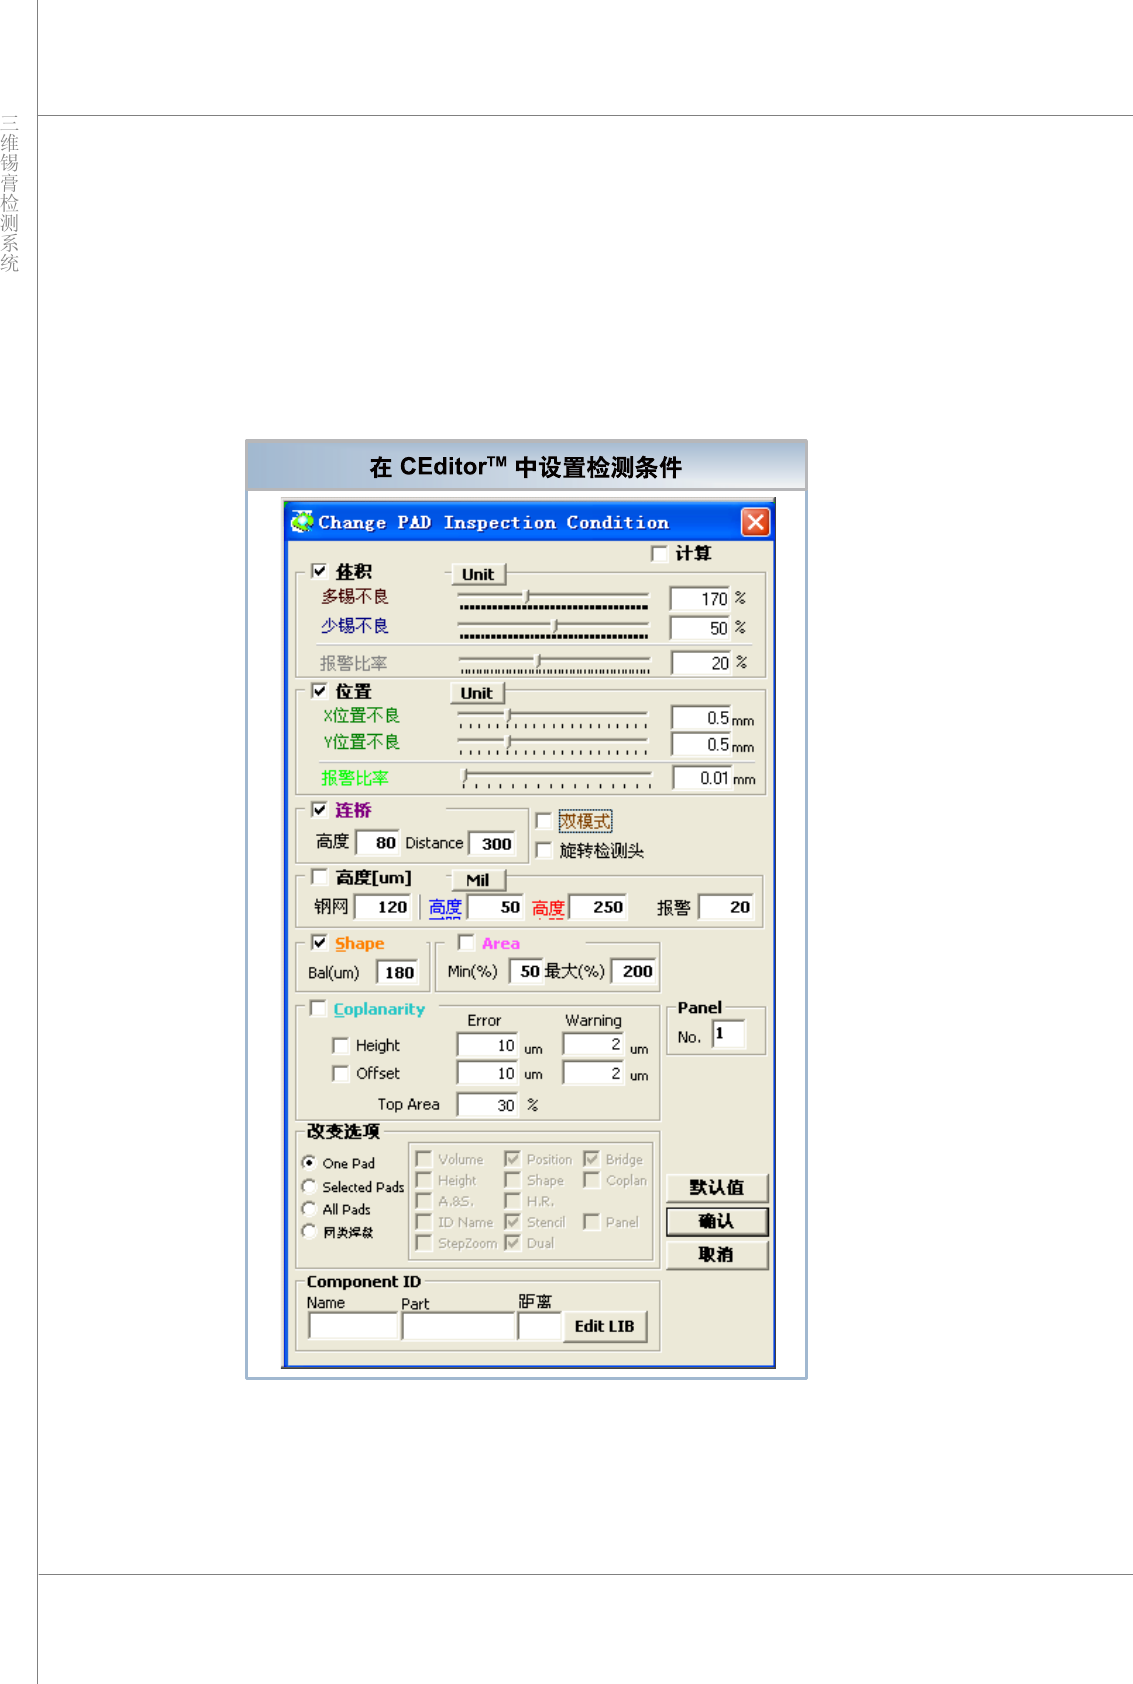Enable the 旋转检测头 checkbox

pos(544,850)
